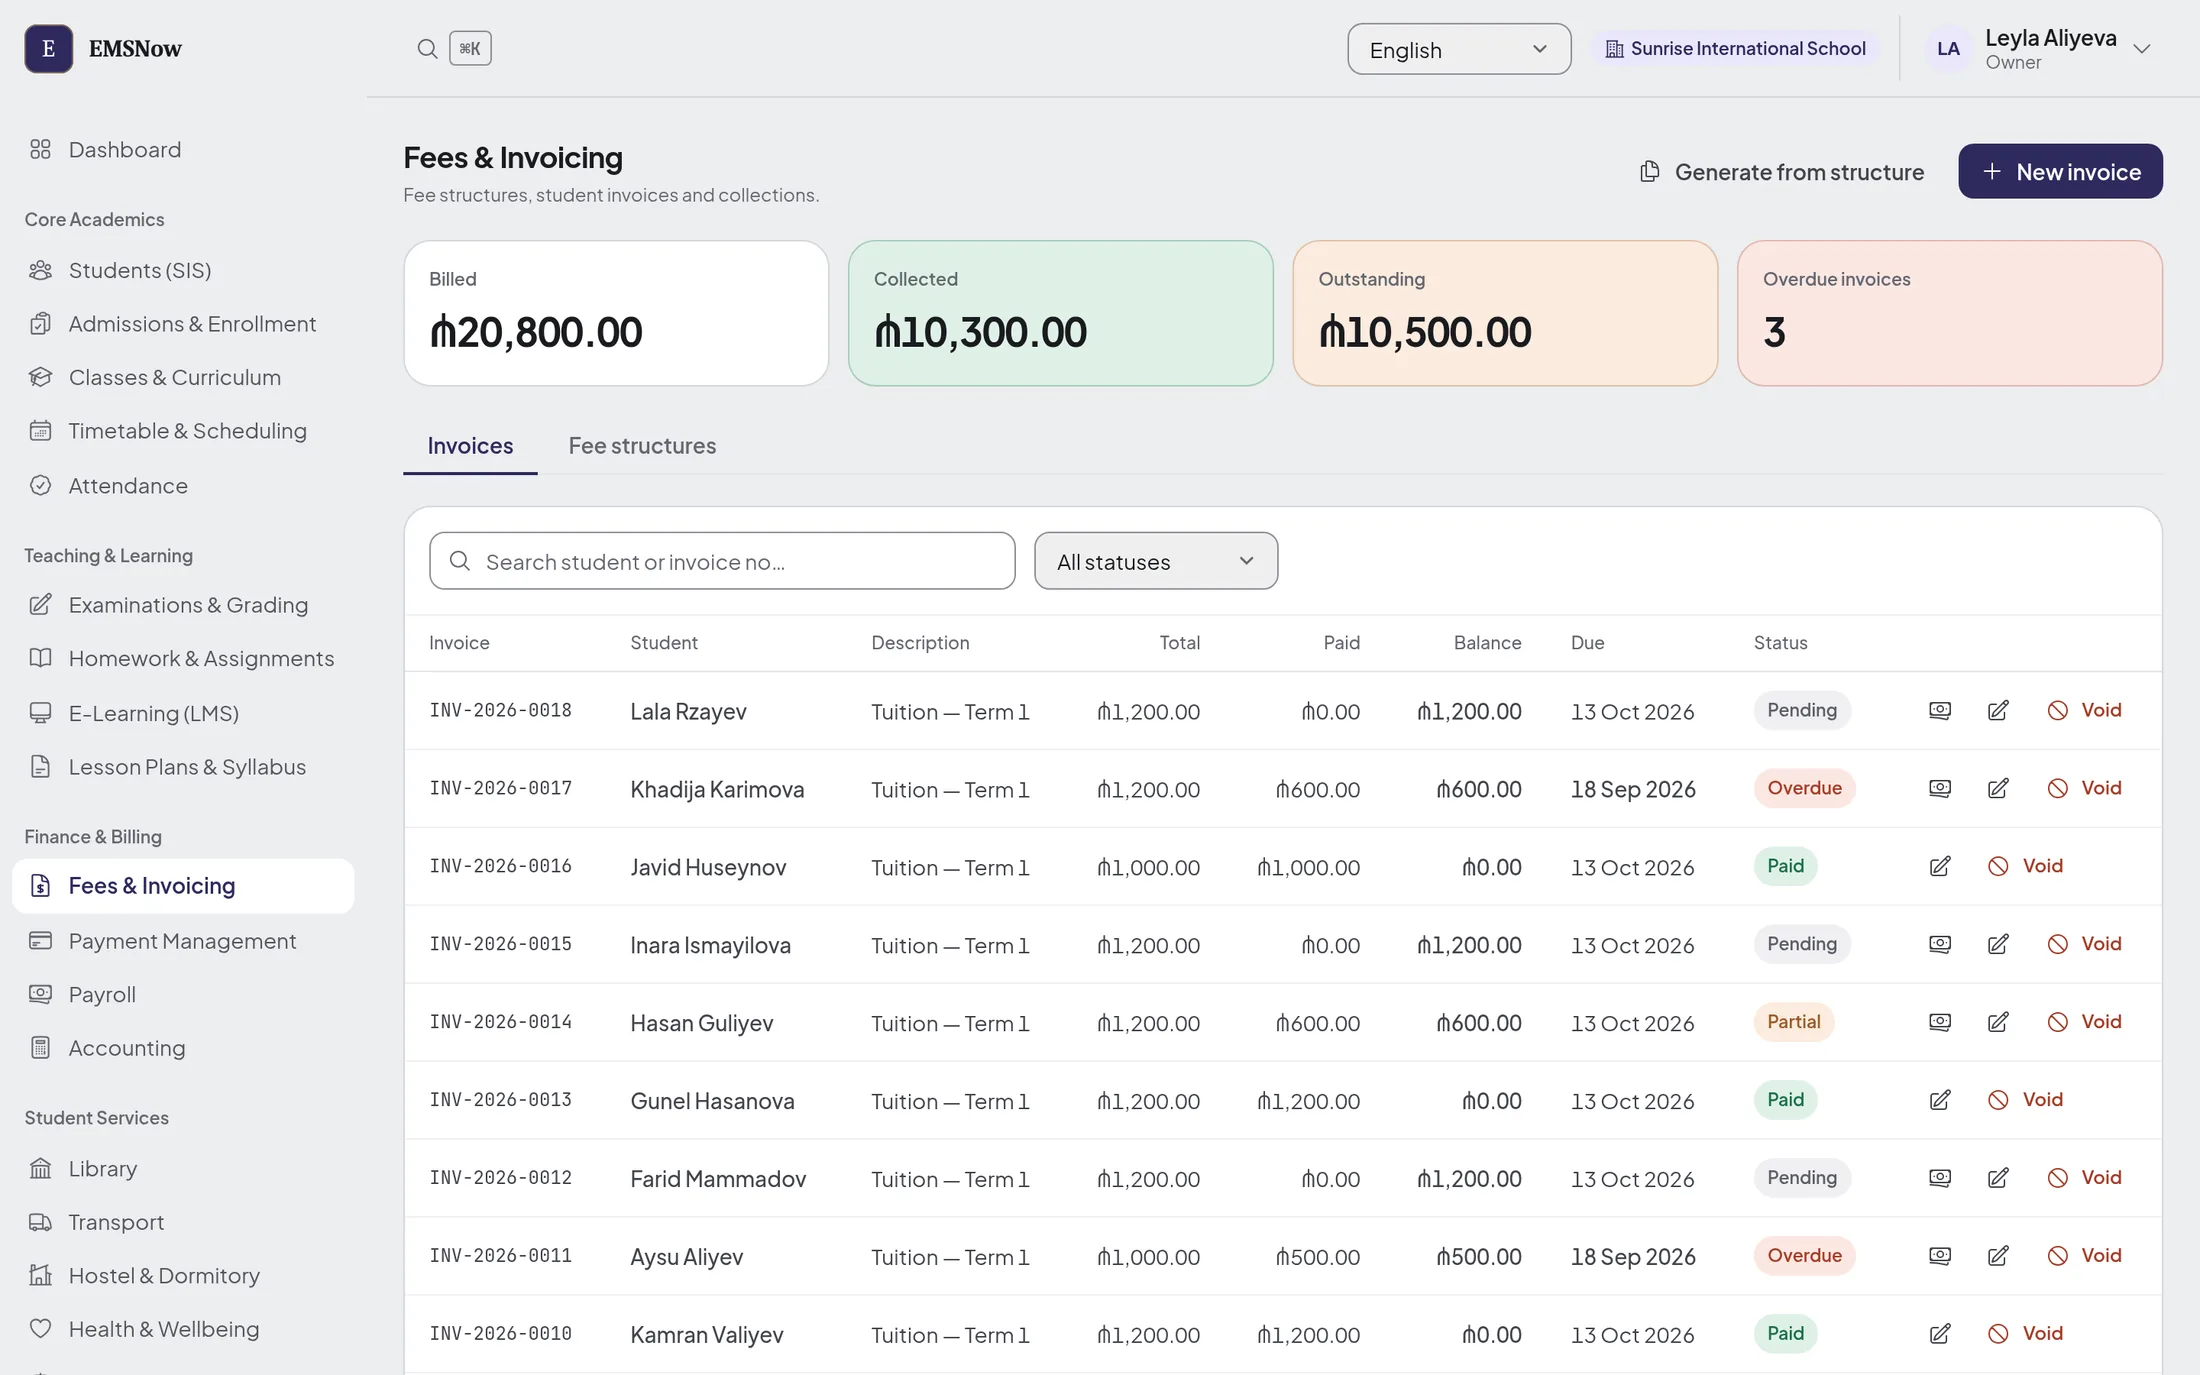Click the Generate from structure copy icon
The image size is (2200, 1375).
coord(1650,172)
